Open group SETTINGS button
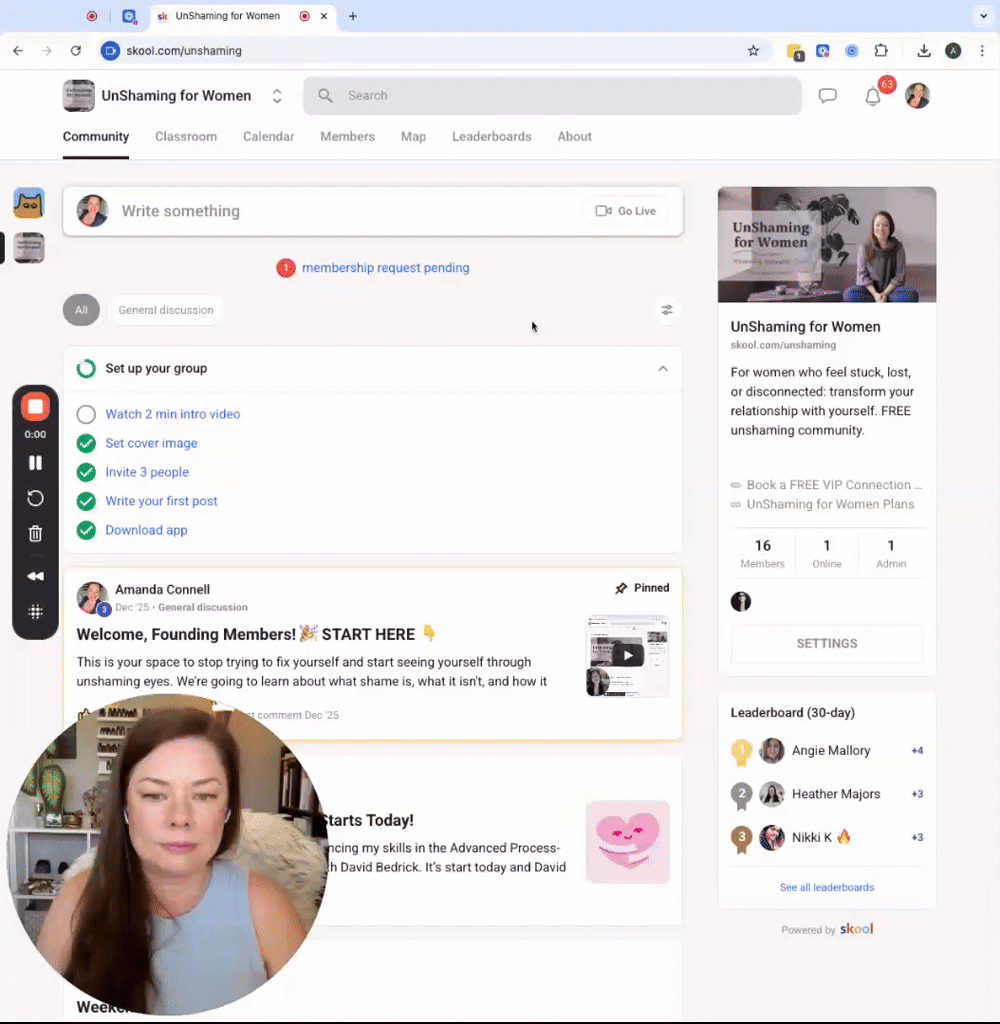The height and width of the screenshot is (1024, 1000). [x=827, y=643]
